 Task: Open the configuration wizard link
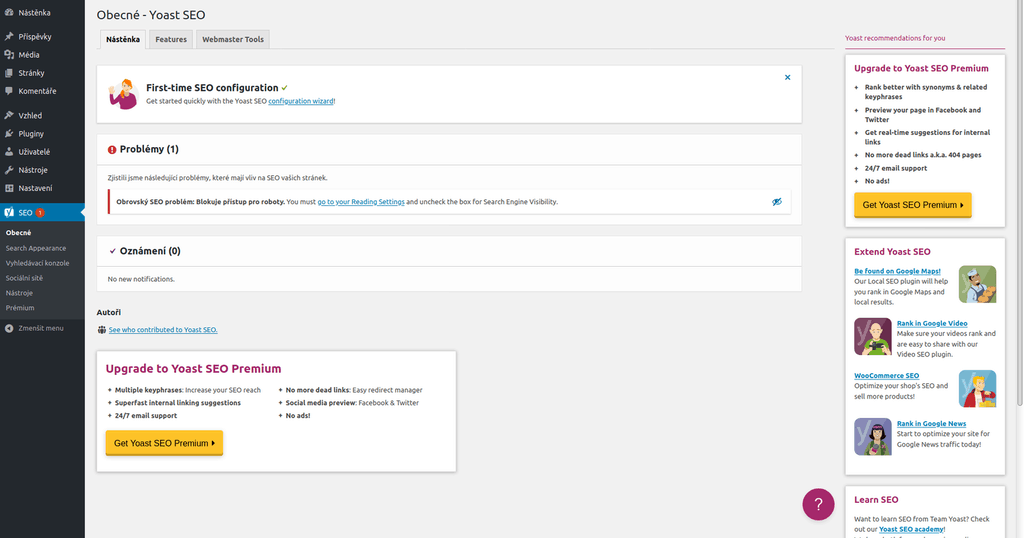(x=301, y=101)
